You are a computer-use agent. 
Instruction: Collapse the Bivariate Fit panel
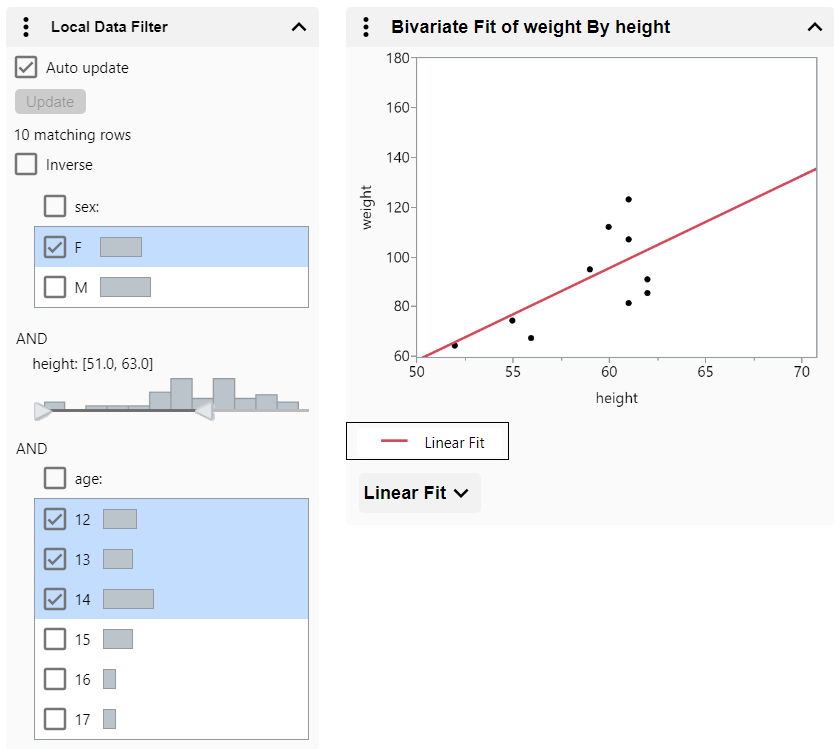tap(814, 27)
